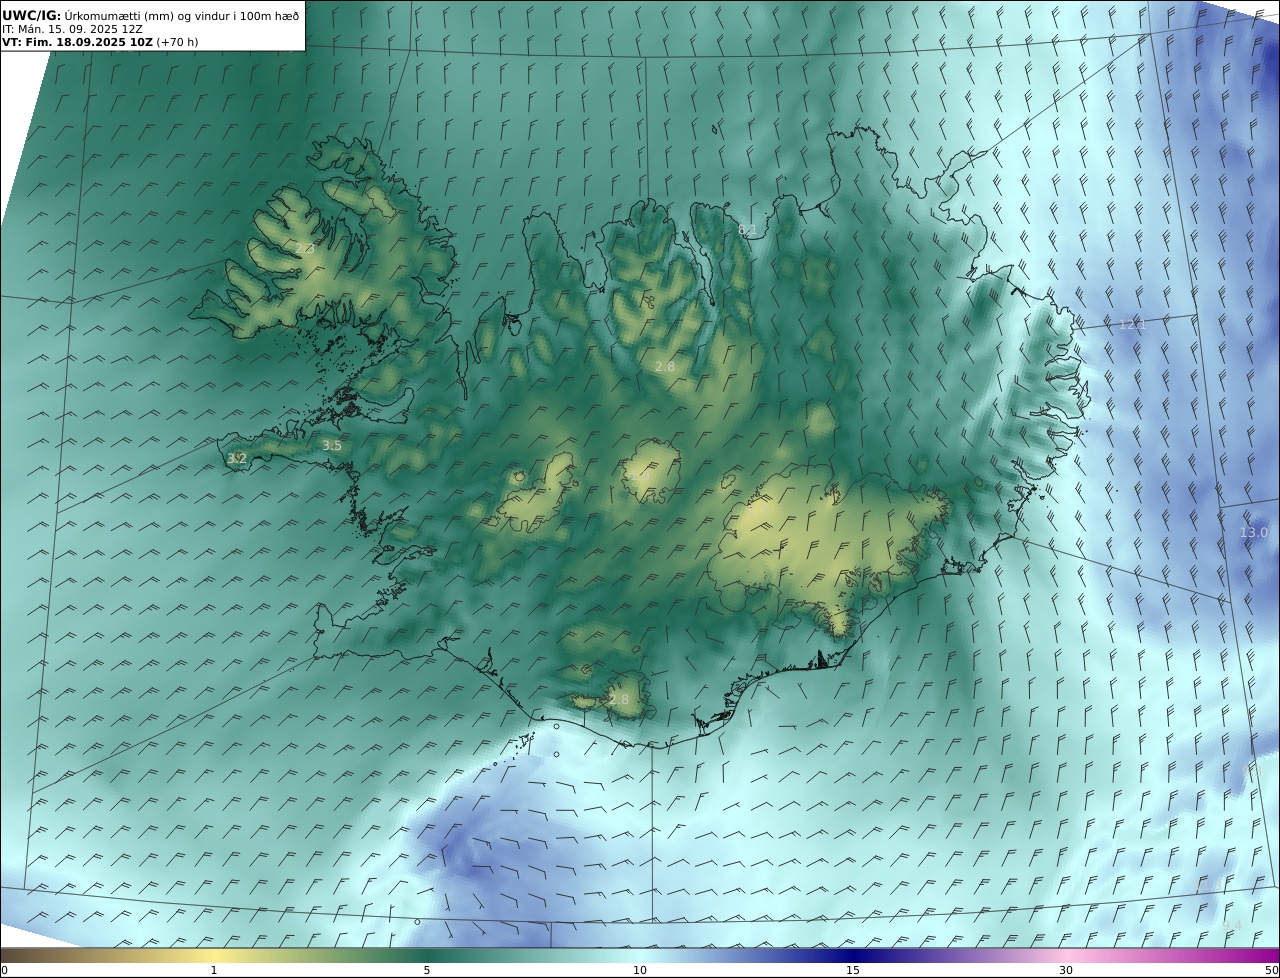Click the 12.1 value label off the east coast

tap(1132, 324)
